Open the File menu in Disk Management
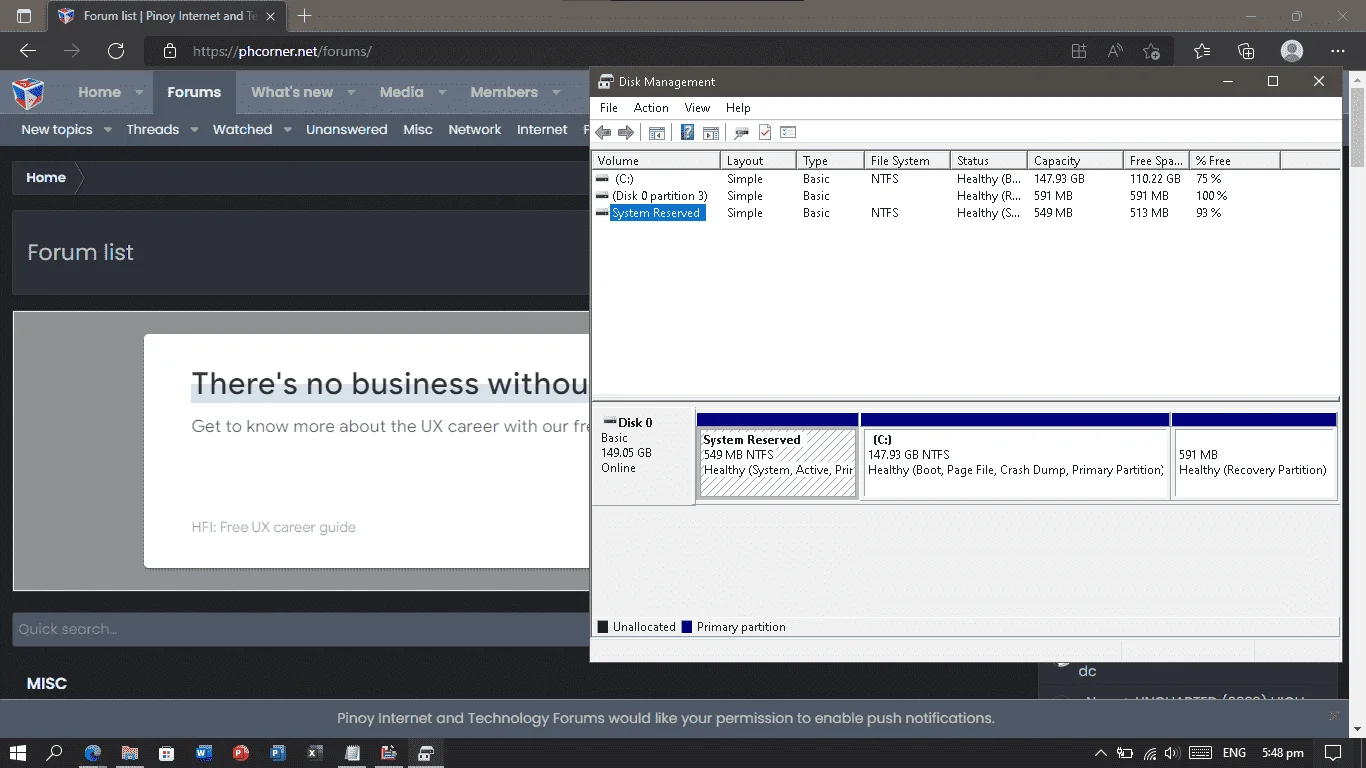Image resolution: width=1366 pixels, height=768 pixels. coord(609,108)
